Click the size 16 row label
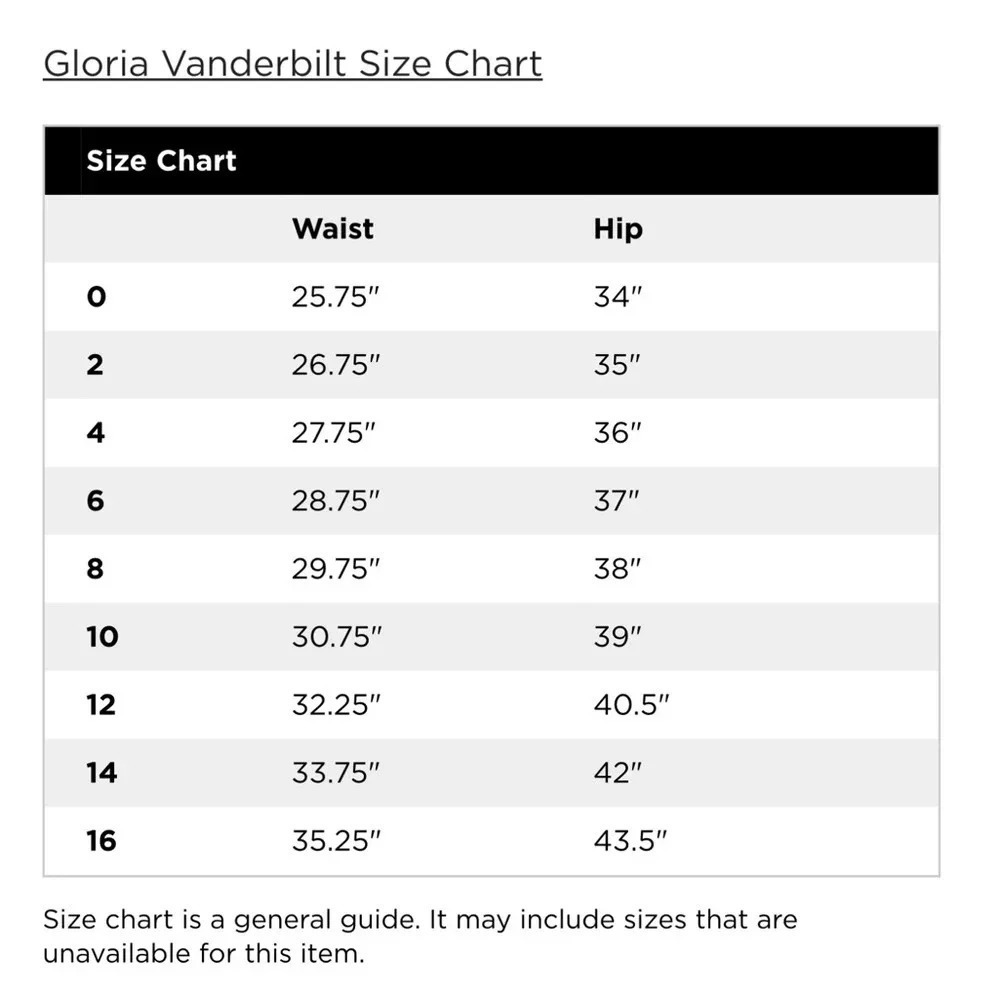The width and height of the screenshot is (1000, 1000). click(x=101, y=841)
